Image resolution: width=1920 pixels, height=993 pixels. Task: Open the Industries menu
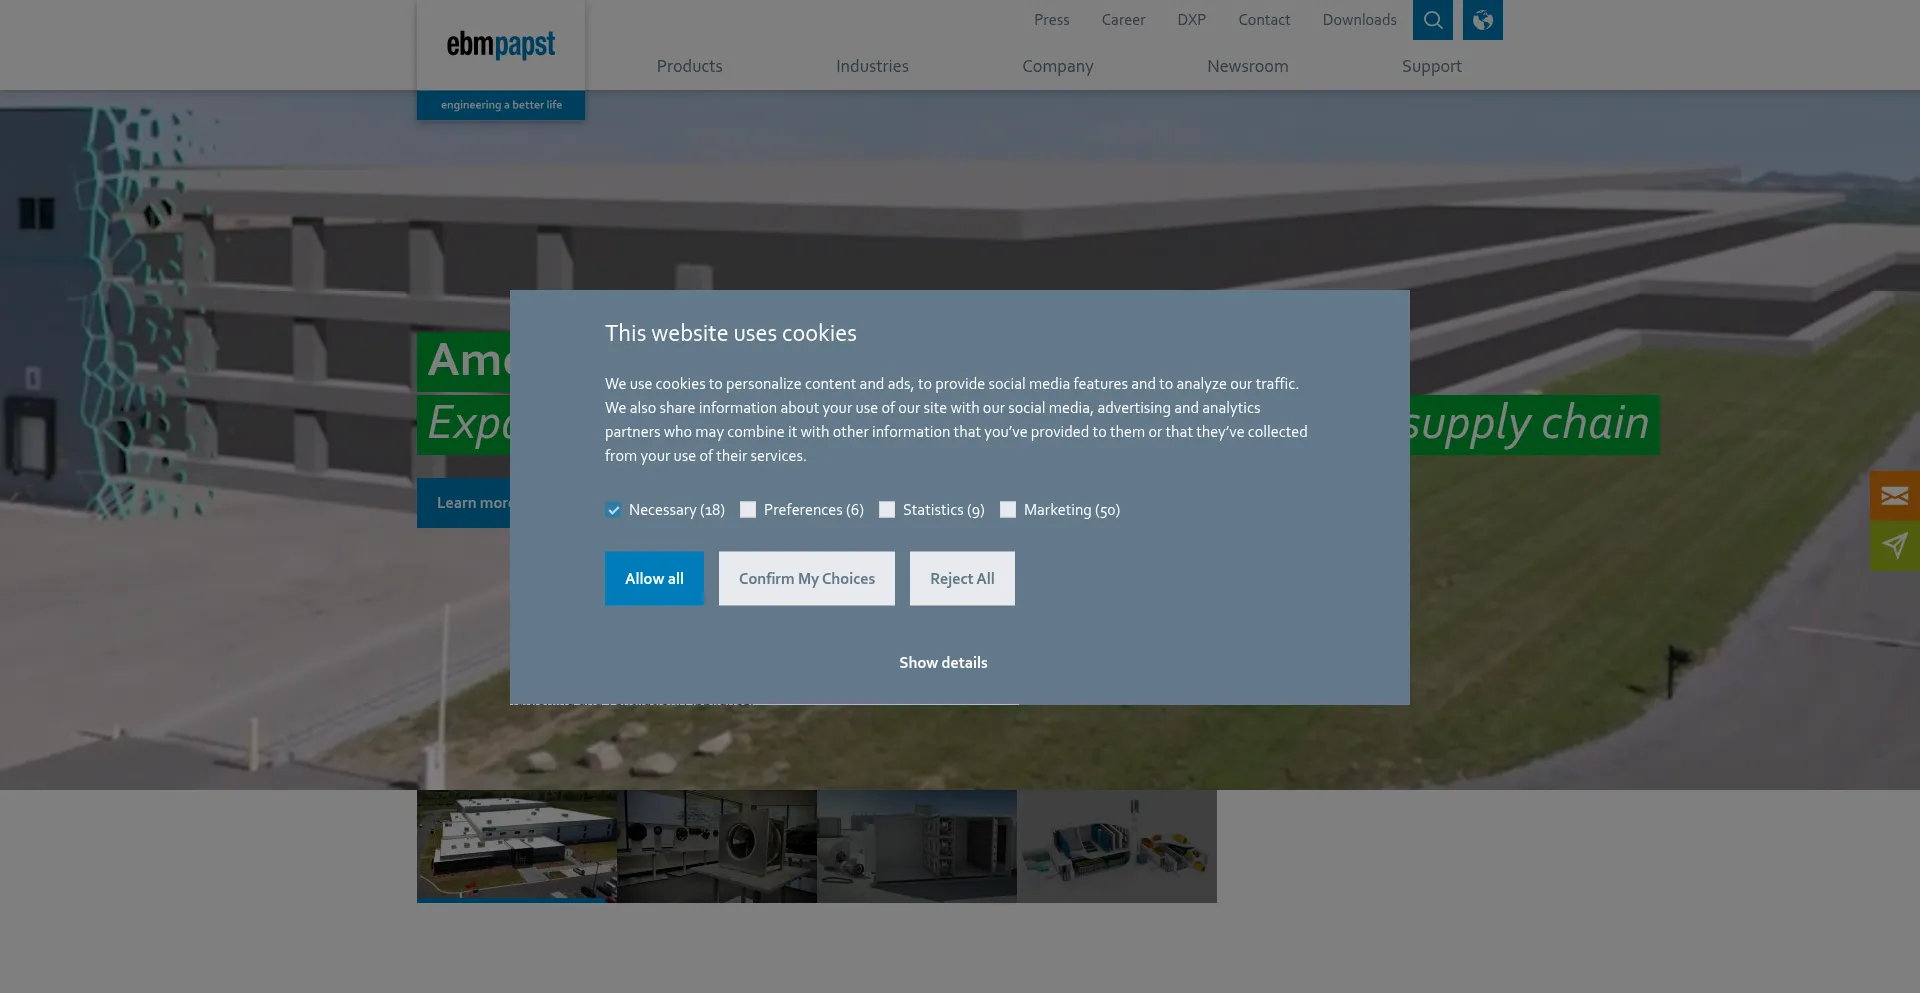[872, 66]
